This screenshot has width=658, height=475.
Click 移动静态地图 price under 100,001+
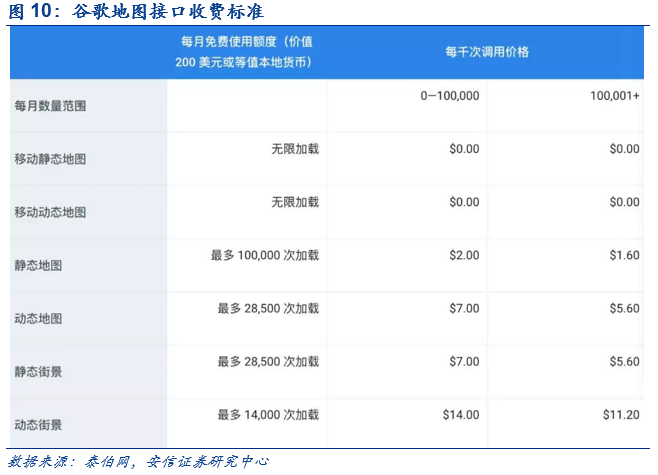pyautogui.click(x=624, y=149)
